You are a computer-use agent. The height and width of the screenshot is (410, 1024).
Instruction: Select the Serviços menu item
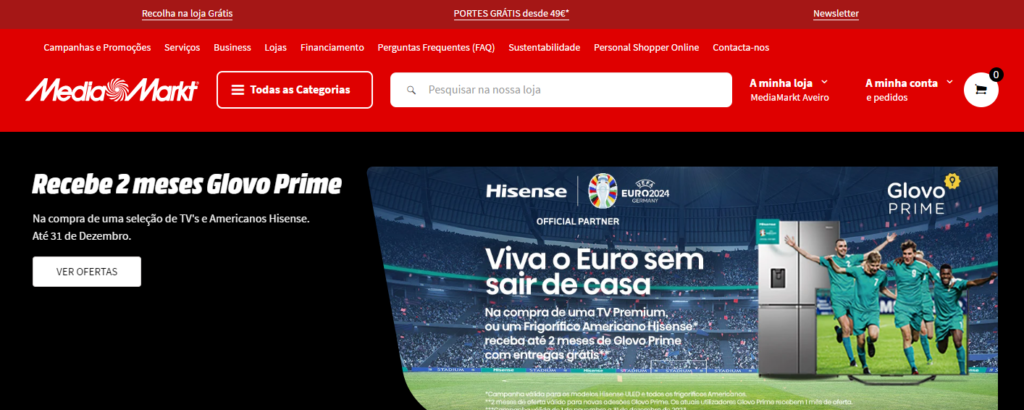point(182,48)
